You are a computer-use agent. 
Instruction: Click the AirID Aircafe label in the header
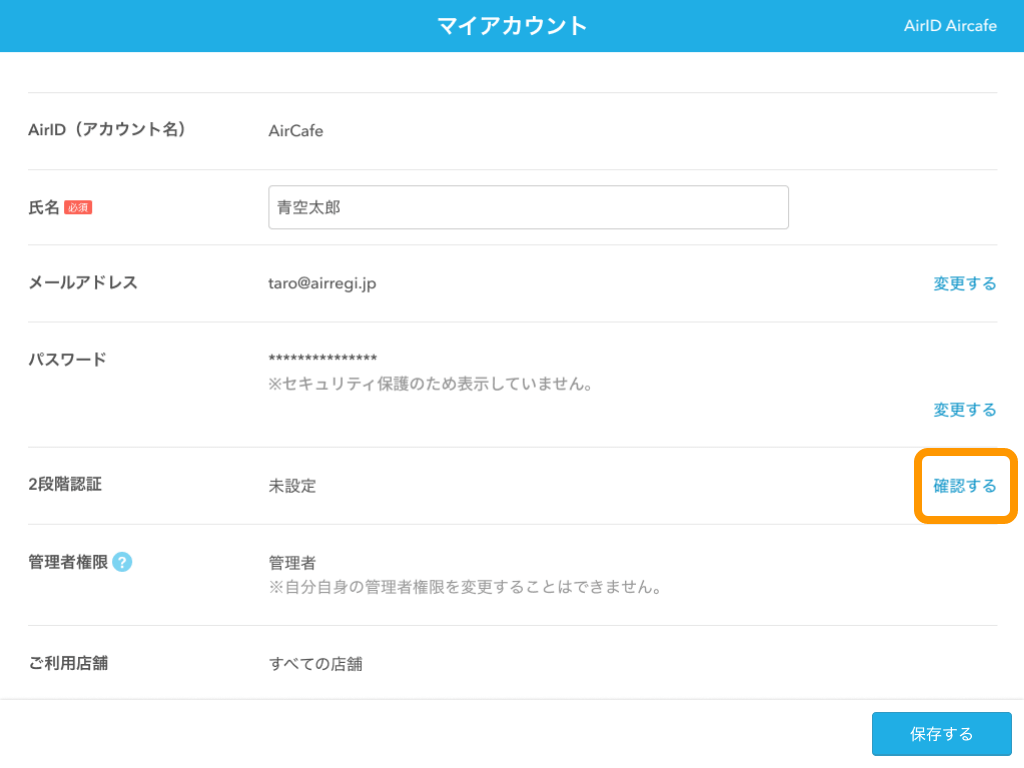coord(949,25)
